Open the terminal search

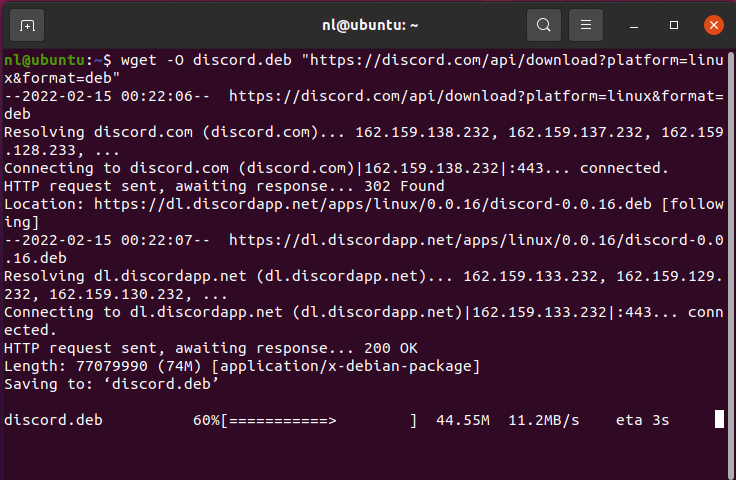(544, 25)
